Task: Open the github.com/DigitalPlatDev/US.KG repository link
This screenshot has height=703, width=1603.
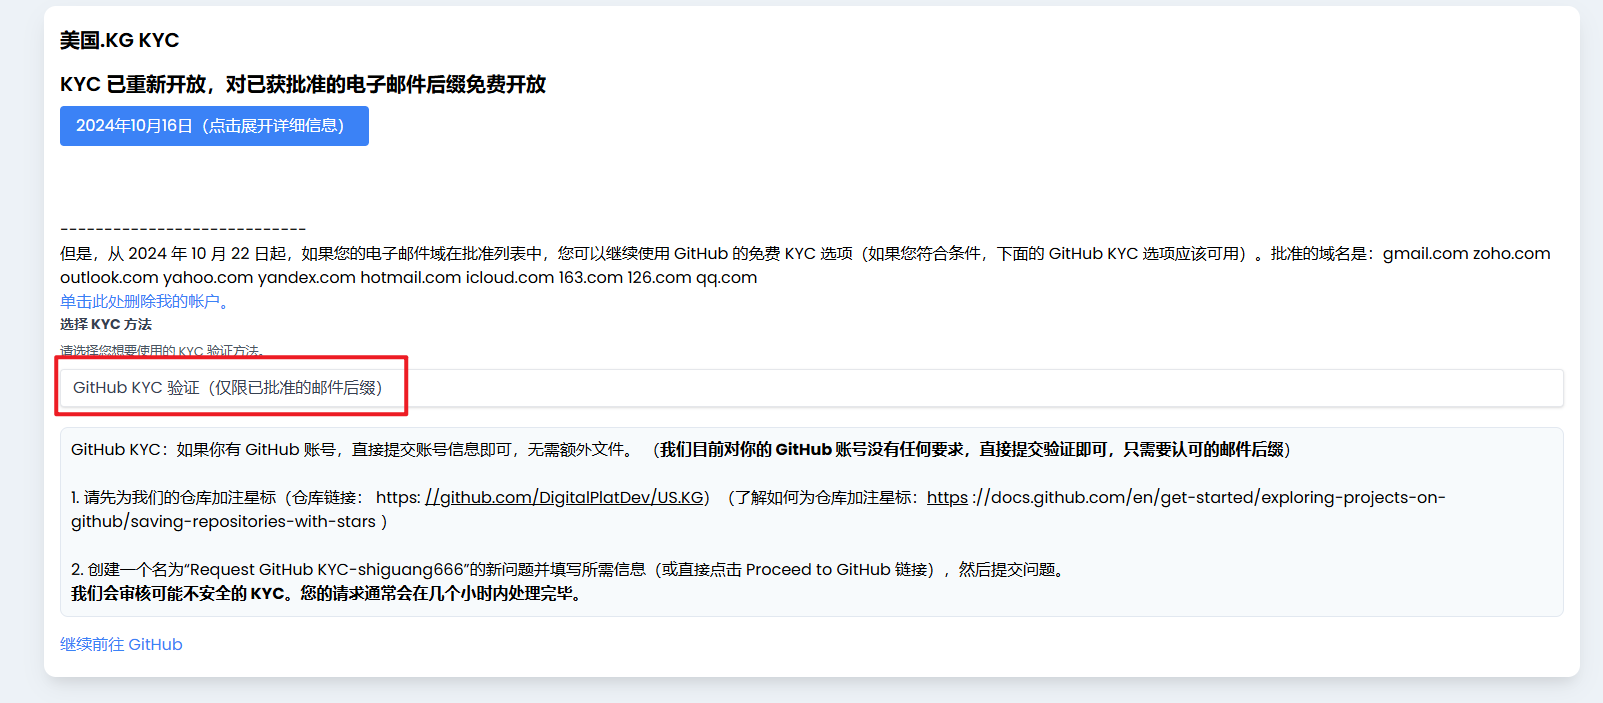Action: click(566, 497)
